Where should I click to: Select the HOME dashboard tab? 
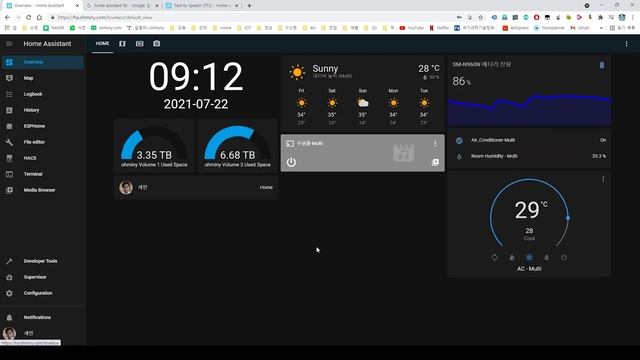pyautogui.click(x=102, y=43)
